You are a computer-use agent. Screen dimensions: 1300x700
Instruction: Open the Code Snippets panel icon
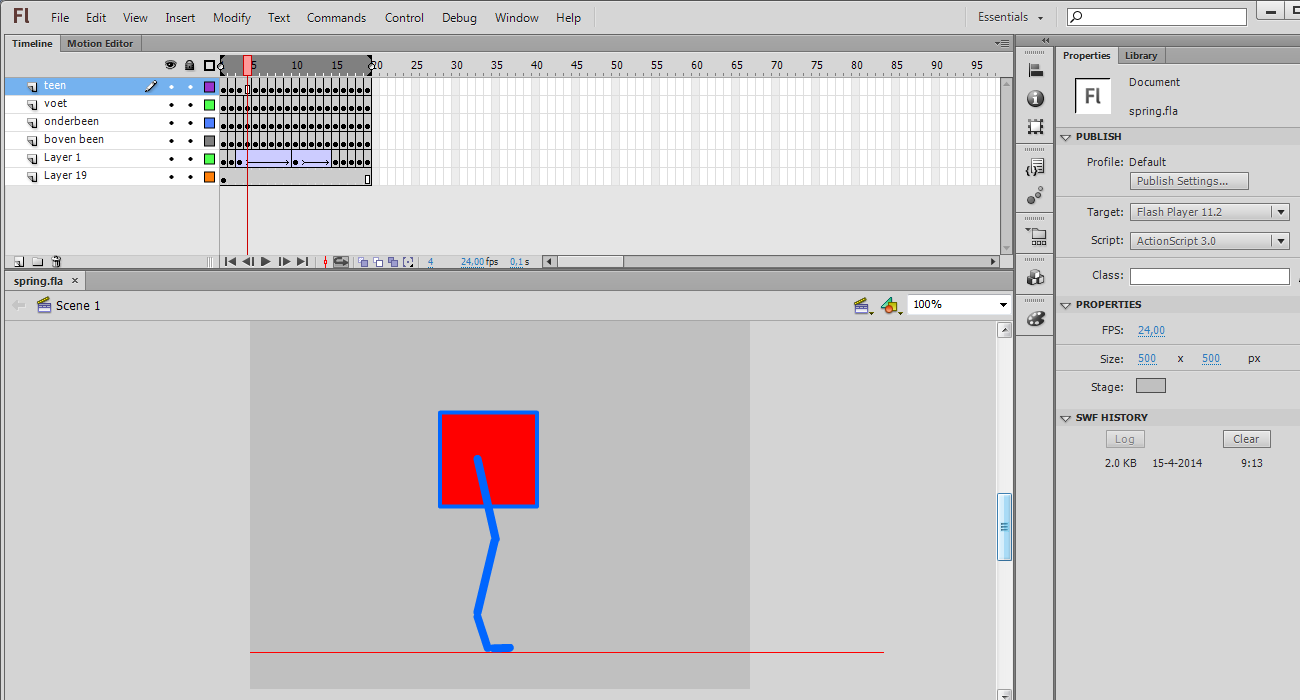click(1035, 167)
